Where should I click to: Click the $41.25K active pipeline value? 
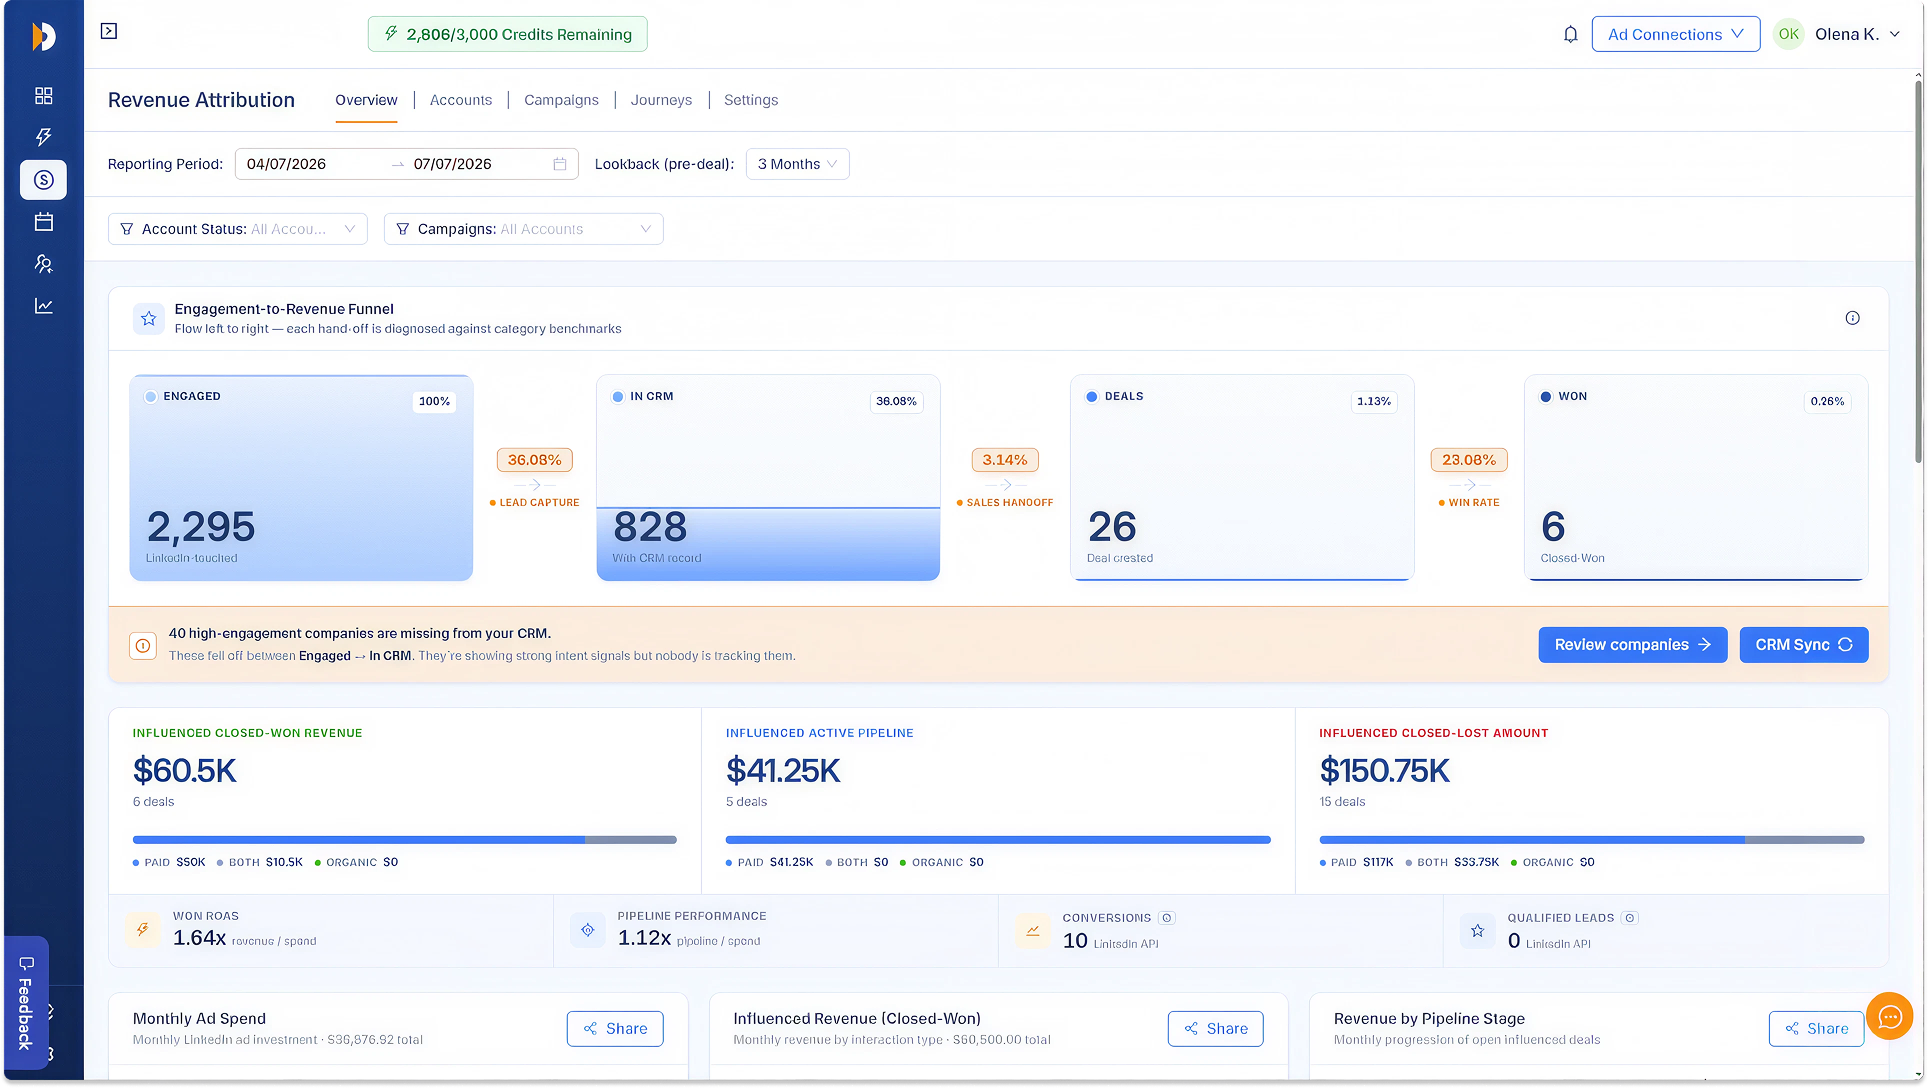pos(783,771)
